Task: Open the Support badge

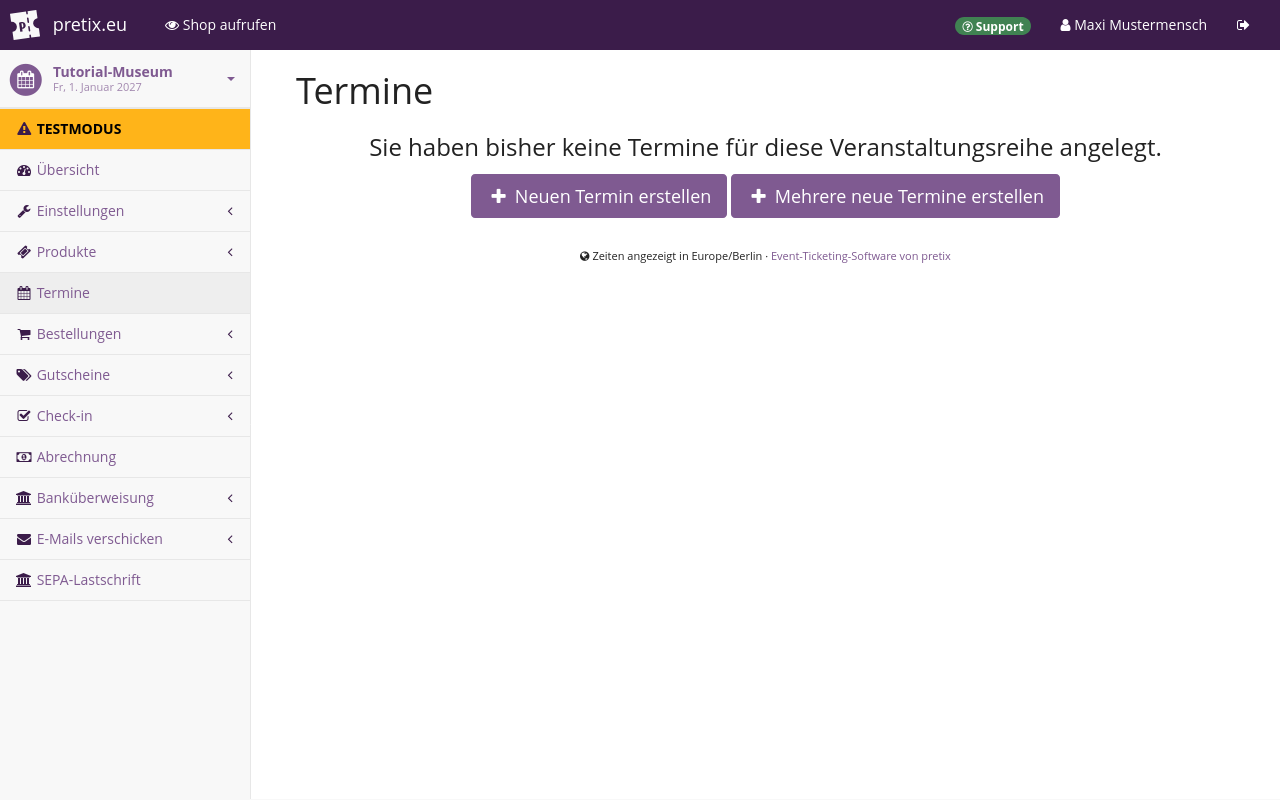Action: click(993, 26)
